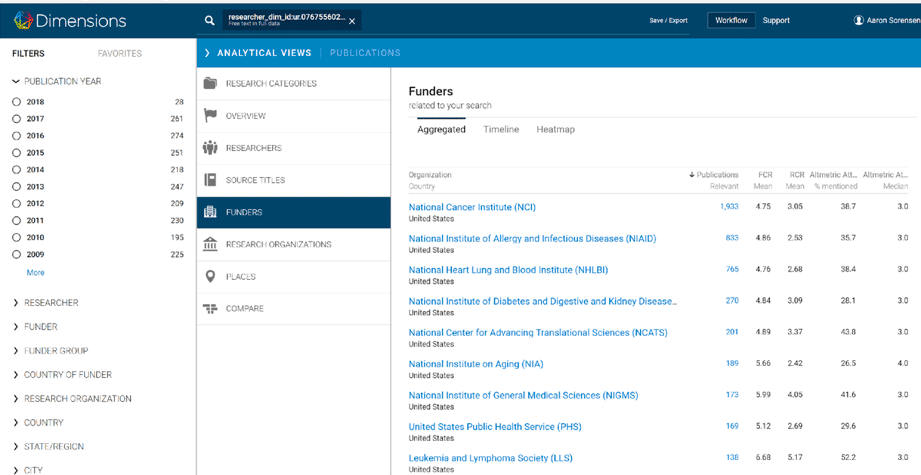Collapse the Publication Year filter section
This screenshot has width=921, height=475.
tap(16, 81)
